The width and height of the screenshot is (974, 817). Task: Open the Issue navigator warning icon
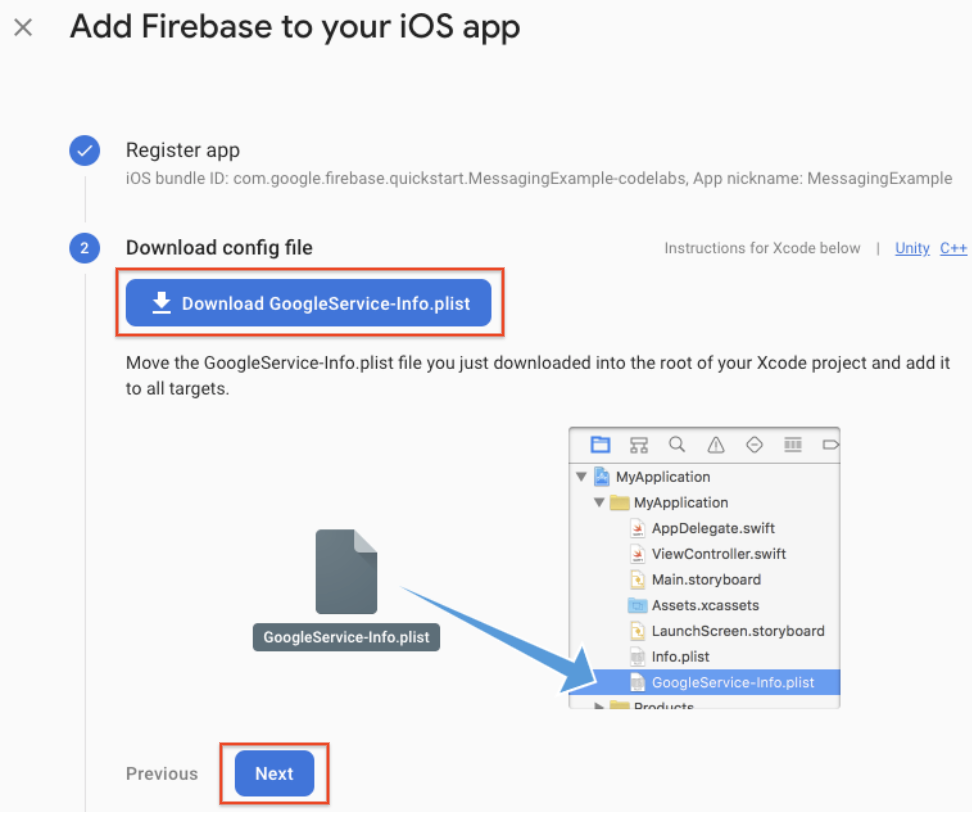click(716, 445)
